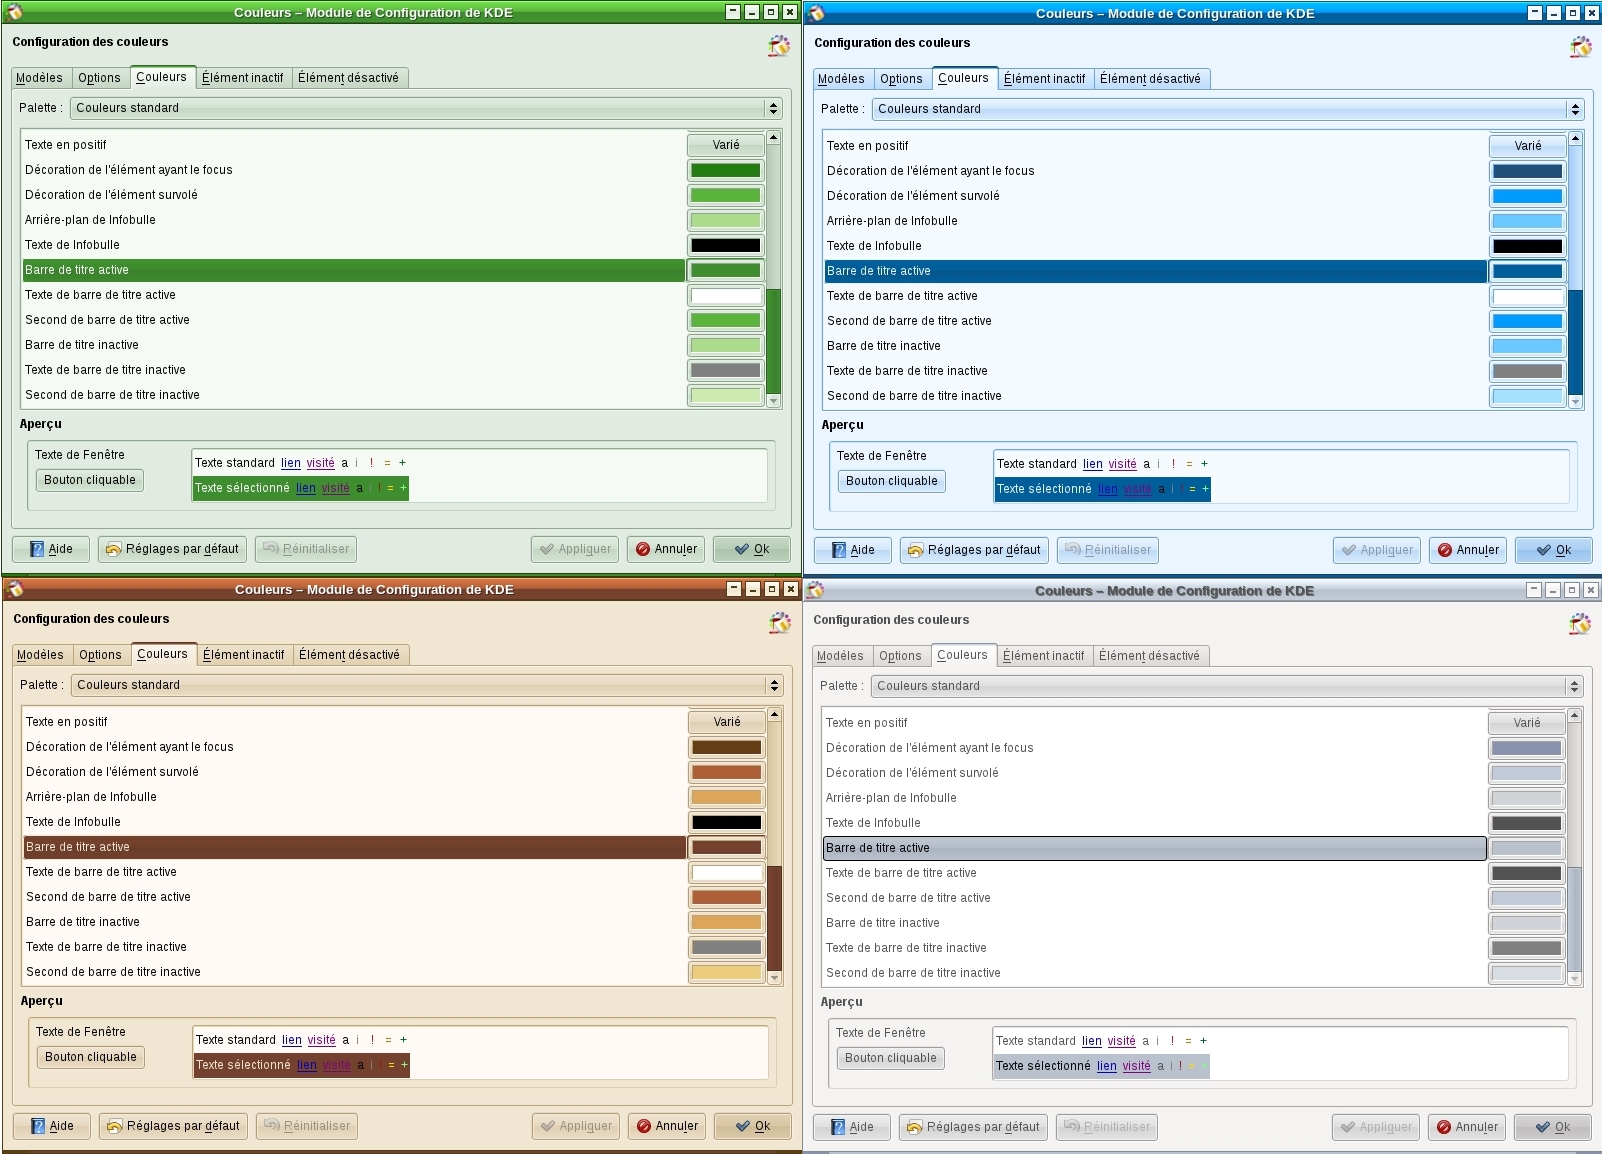Image resolution: width=1602 pixels, height=1154 pixels.
Task: Click Aide button in green window
Action: point(51,549)
